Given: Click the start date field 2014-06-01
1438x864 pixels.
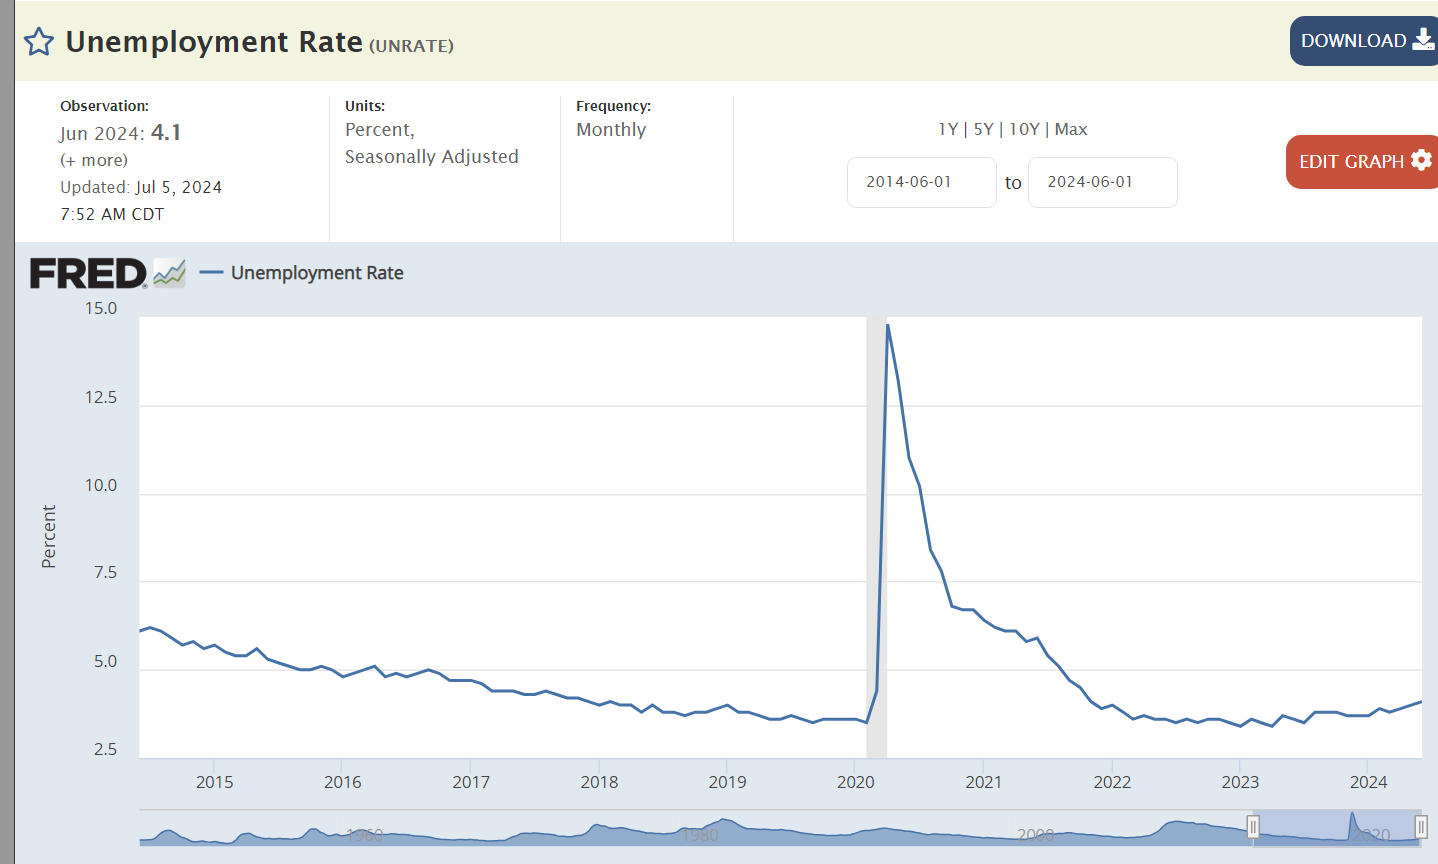Looking at the screenshot, I should [921, 182].
